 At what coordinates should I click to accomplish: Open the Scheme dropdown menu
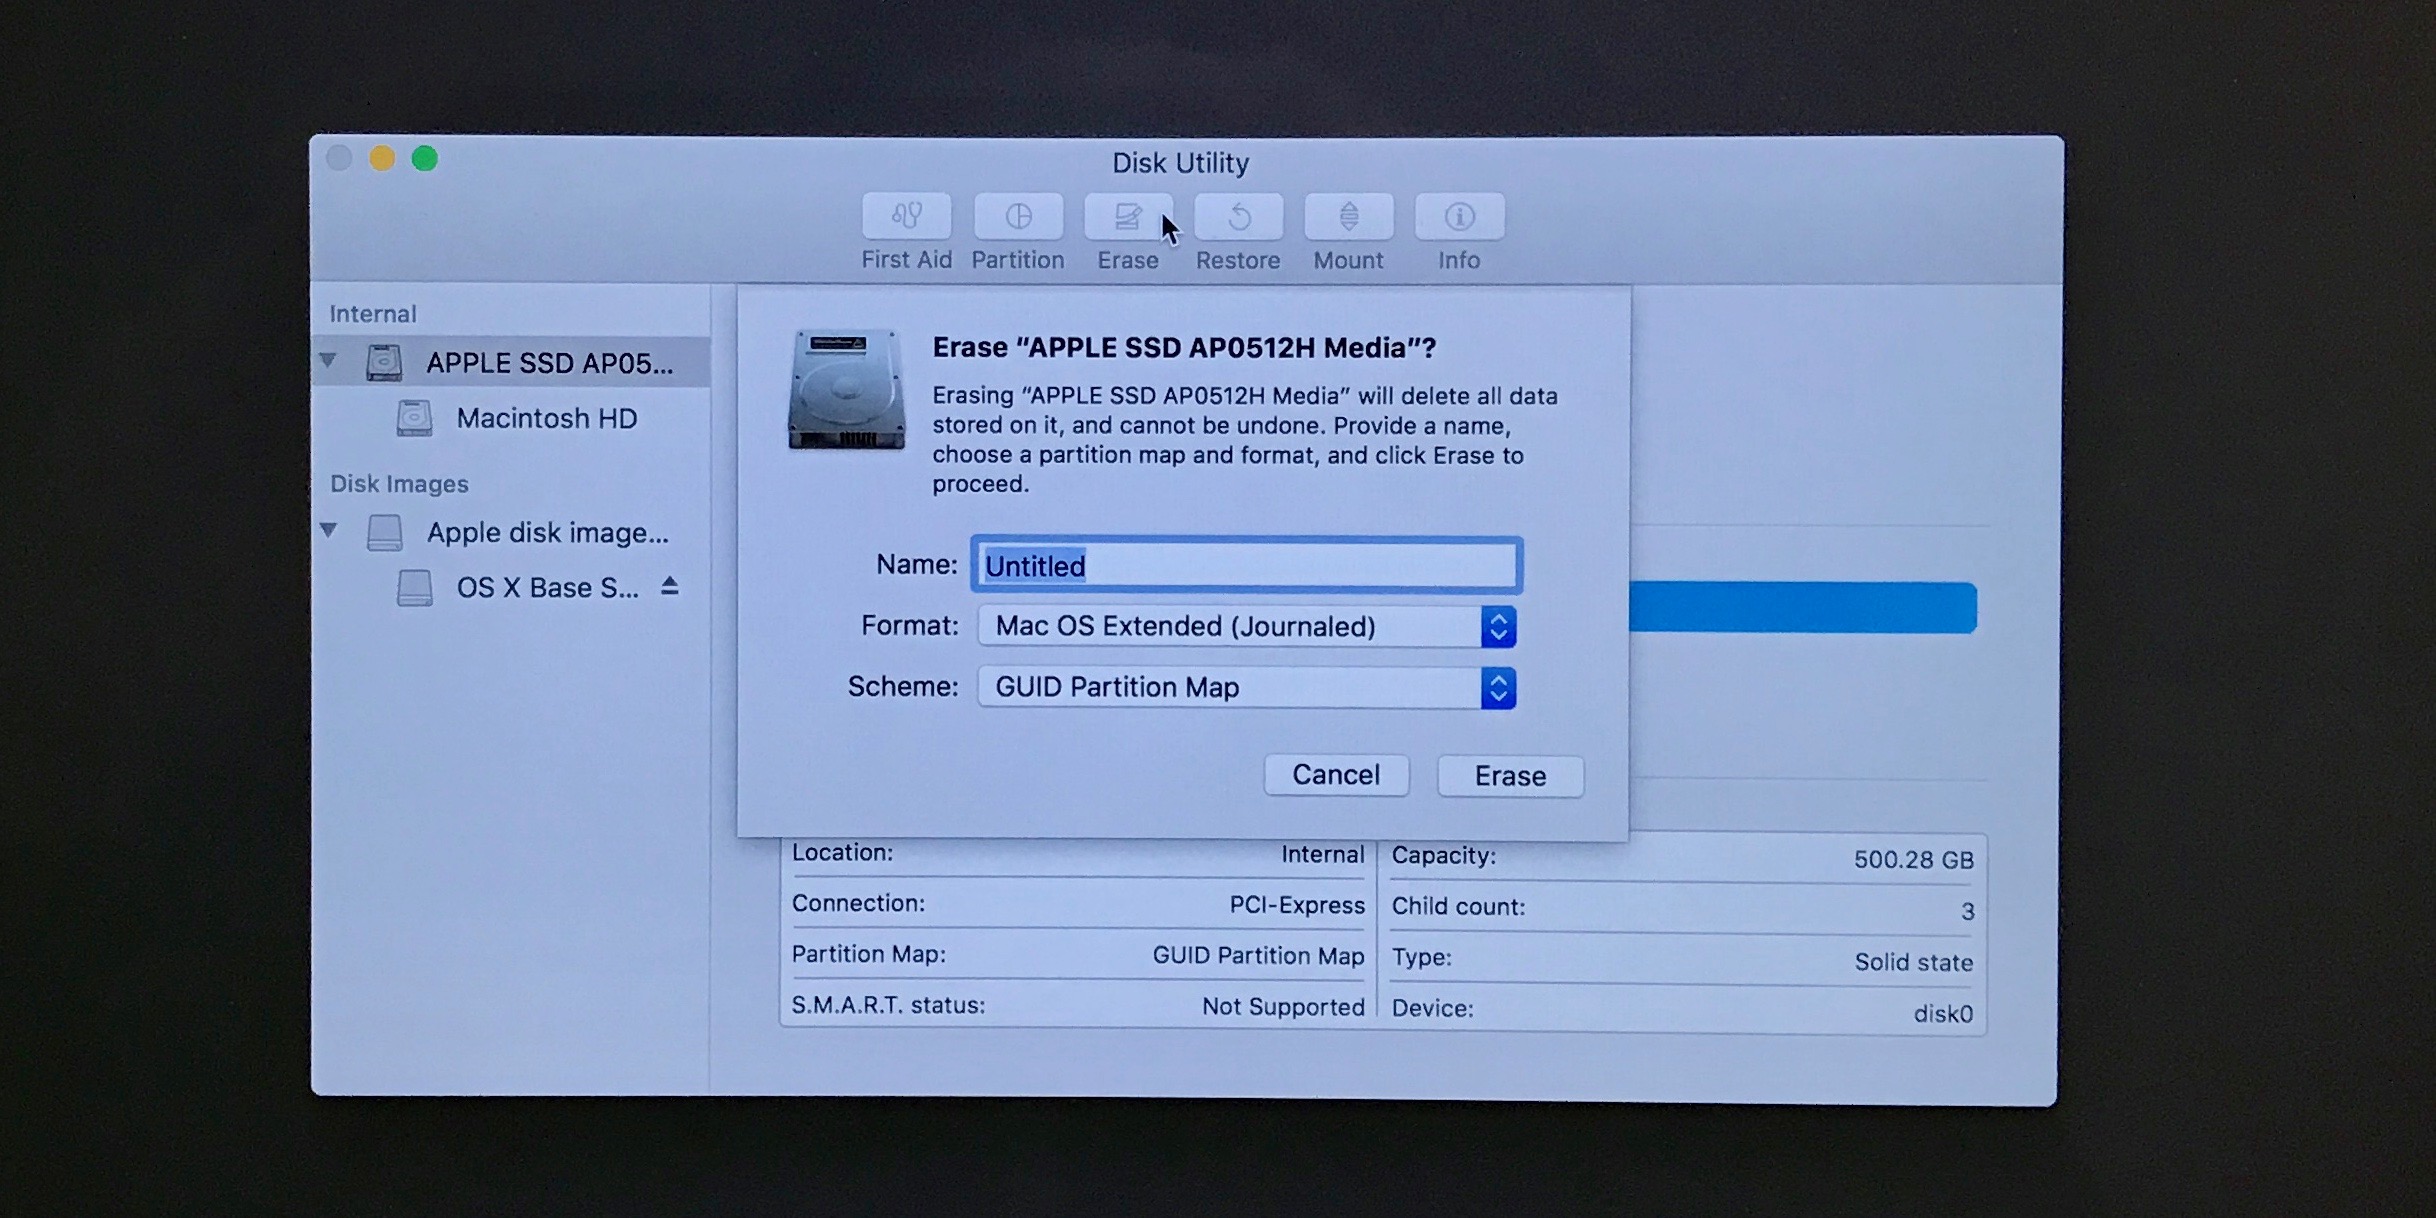[x=1497, y=687]
